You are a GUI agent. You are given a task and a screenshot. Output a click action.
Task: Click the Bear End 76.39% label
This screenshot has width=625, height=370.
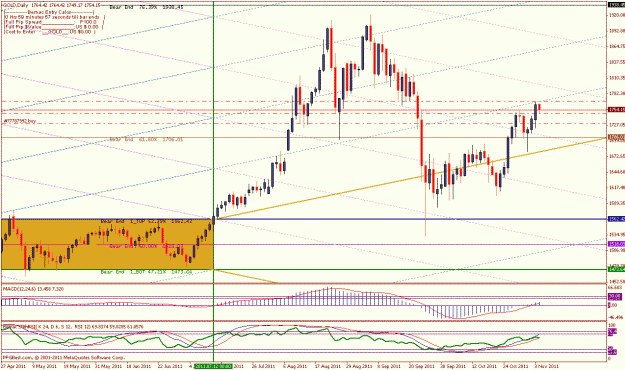pos(146,7)
